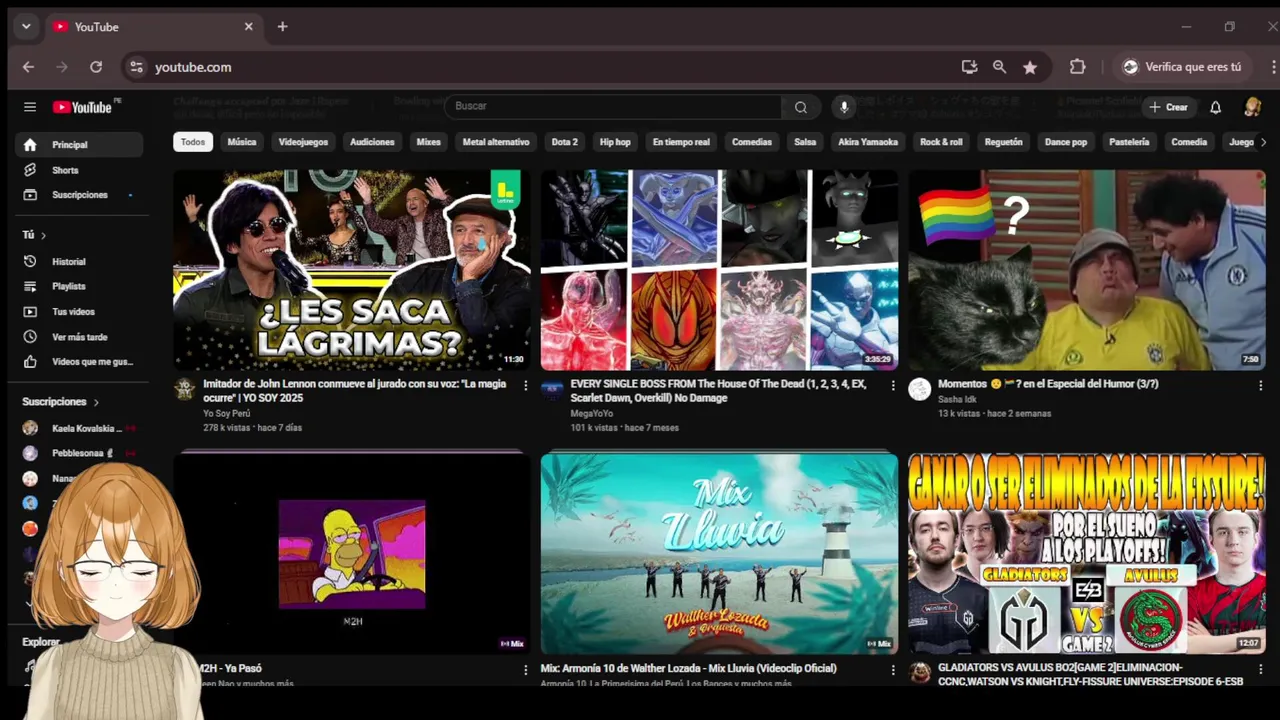This screenshot has height=720, width=1280.
Task: Open the EVERY SINGLE BOSS video title
Action: point(719,391)
